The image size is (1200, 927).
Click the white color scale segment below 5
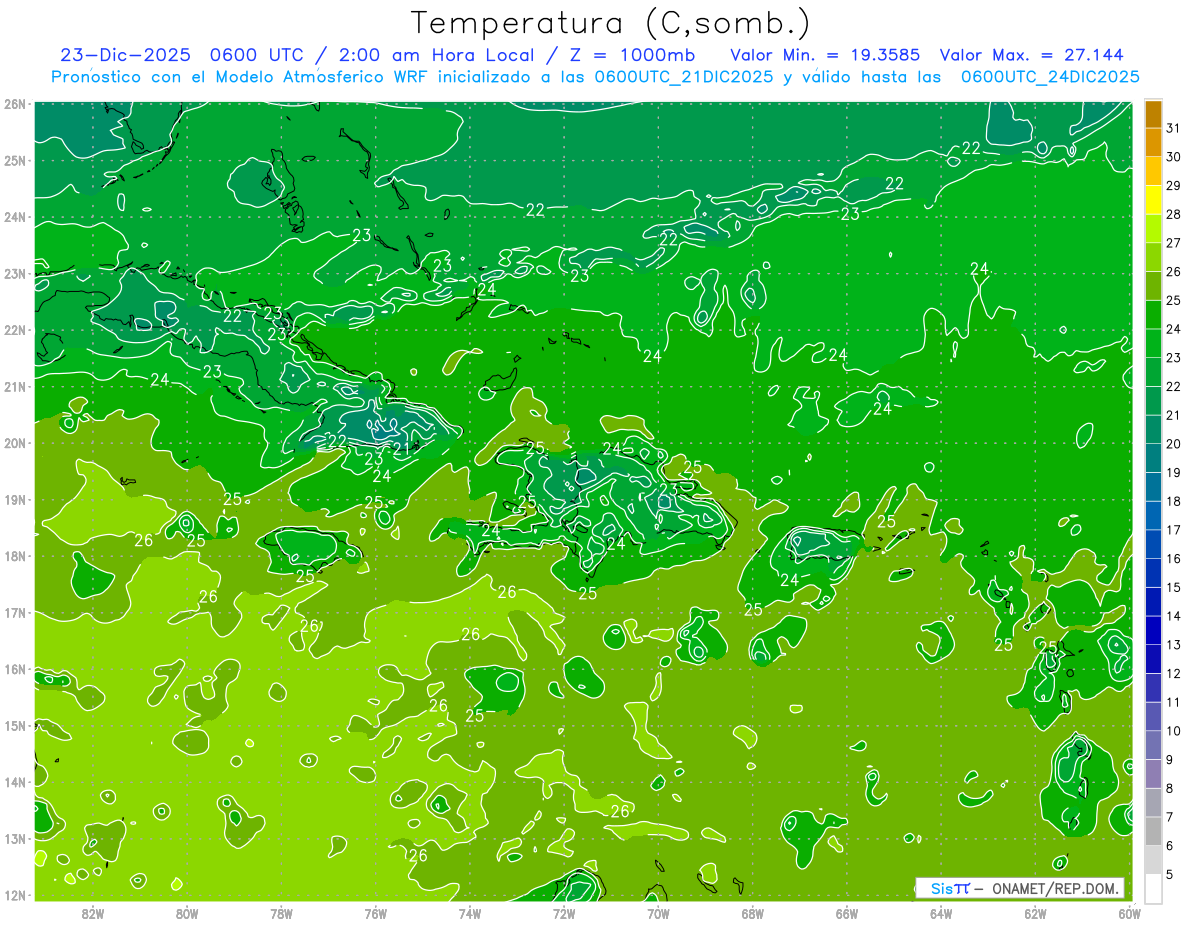(1153, 888)
